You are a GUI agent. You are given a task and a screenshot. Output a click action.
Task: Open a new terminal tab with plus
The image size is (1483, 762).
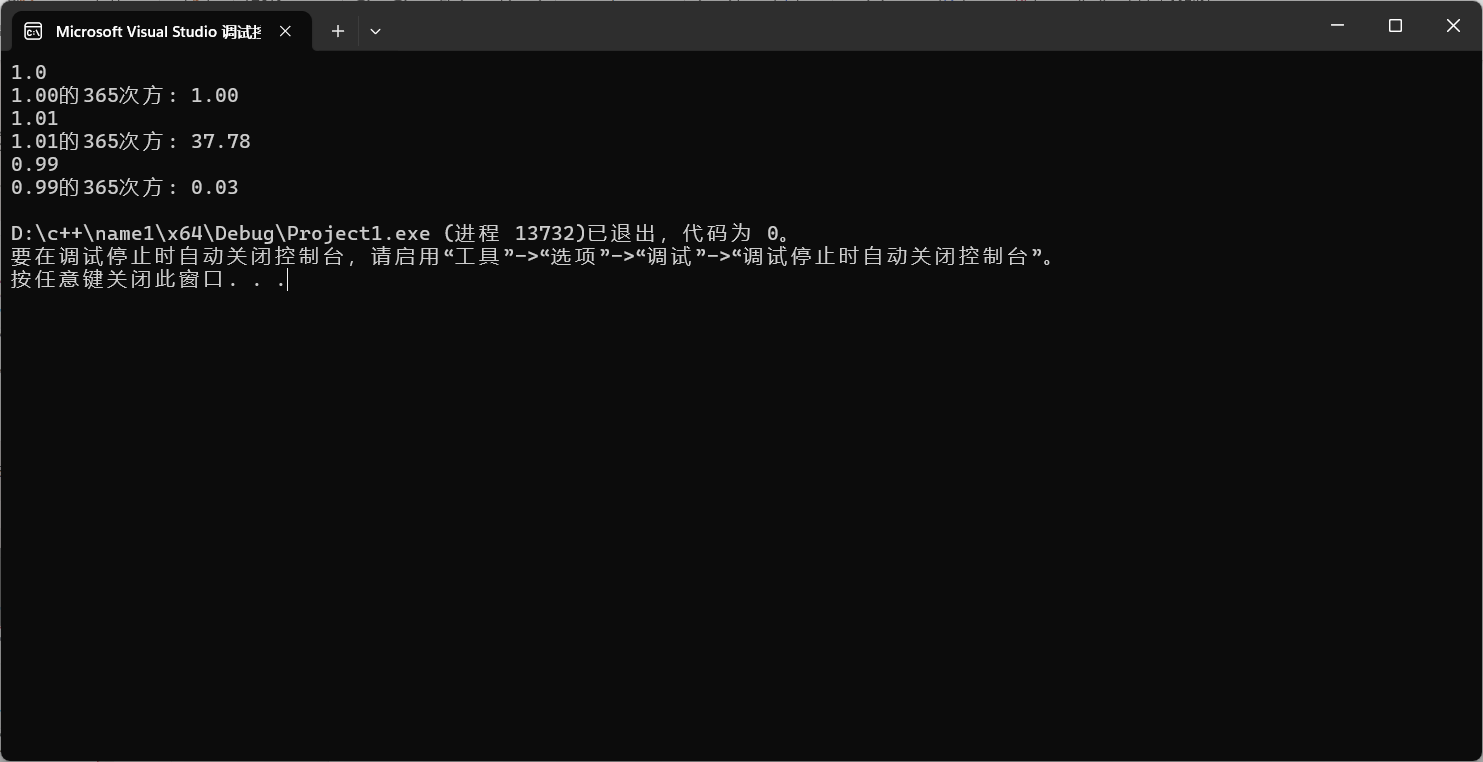coord(338,31)
